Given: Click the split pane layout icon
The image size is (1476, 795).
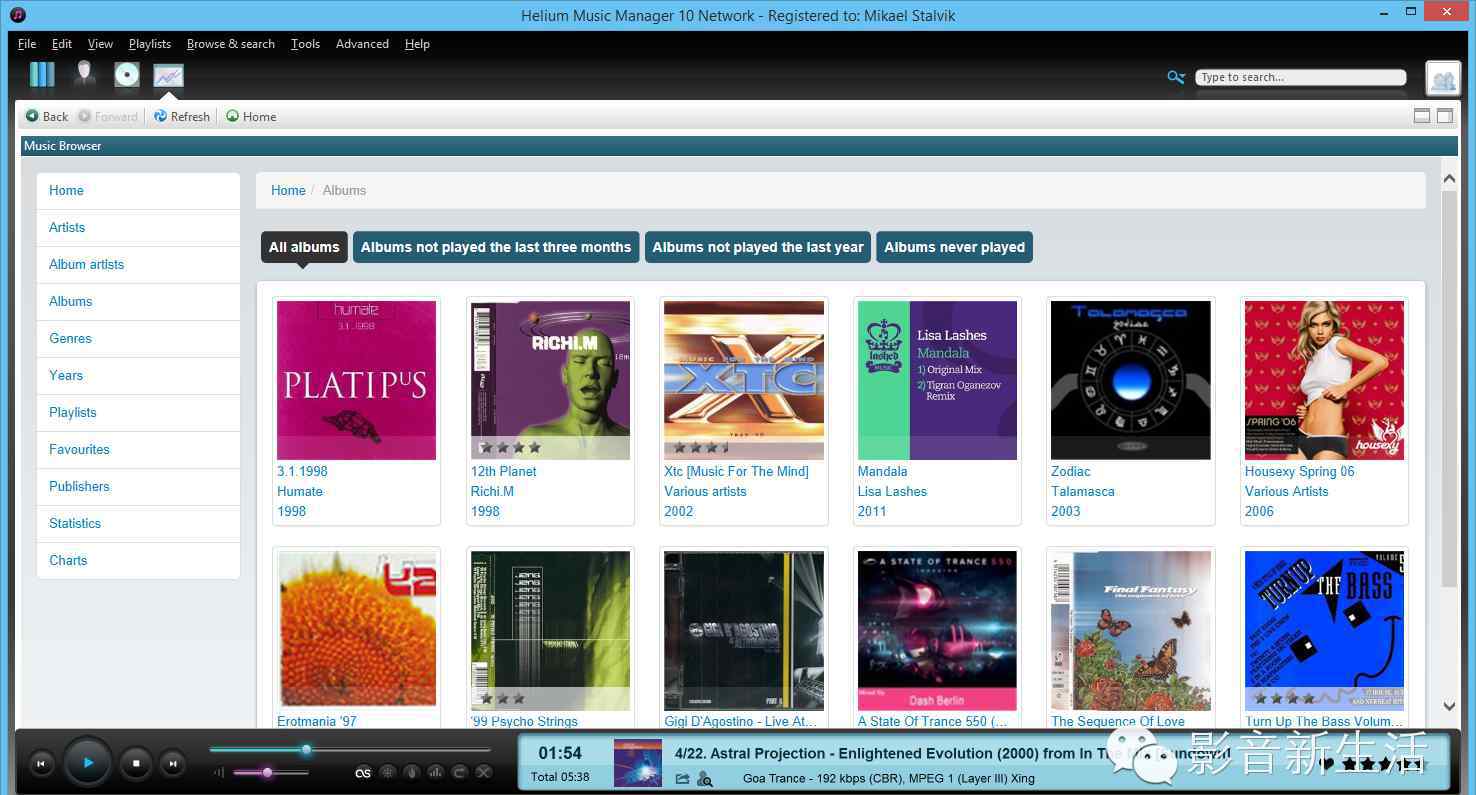Looking at the screenshot, I should 1422,116.
